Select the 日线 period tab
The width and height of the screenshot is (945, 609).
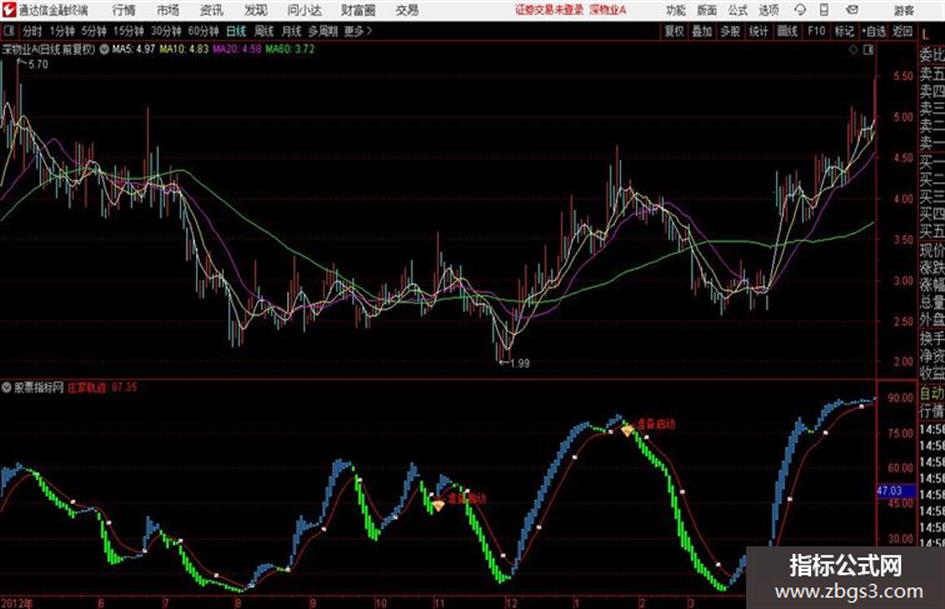click(236, 31)
